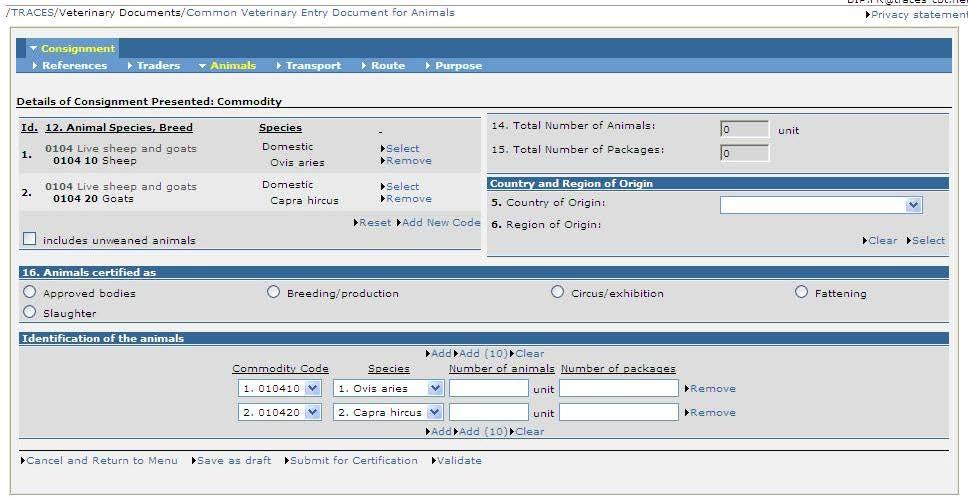Click TRACES breadcrumb link
The width and height of the screenshot is (968, 502).
point(32,12)
